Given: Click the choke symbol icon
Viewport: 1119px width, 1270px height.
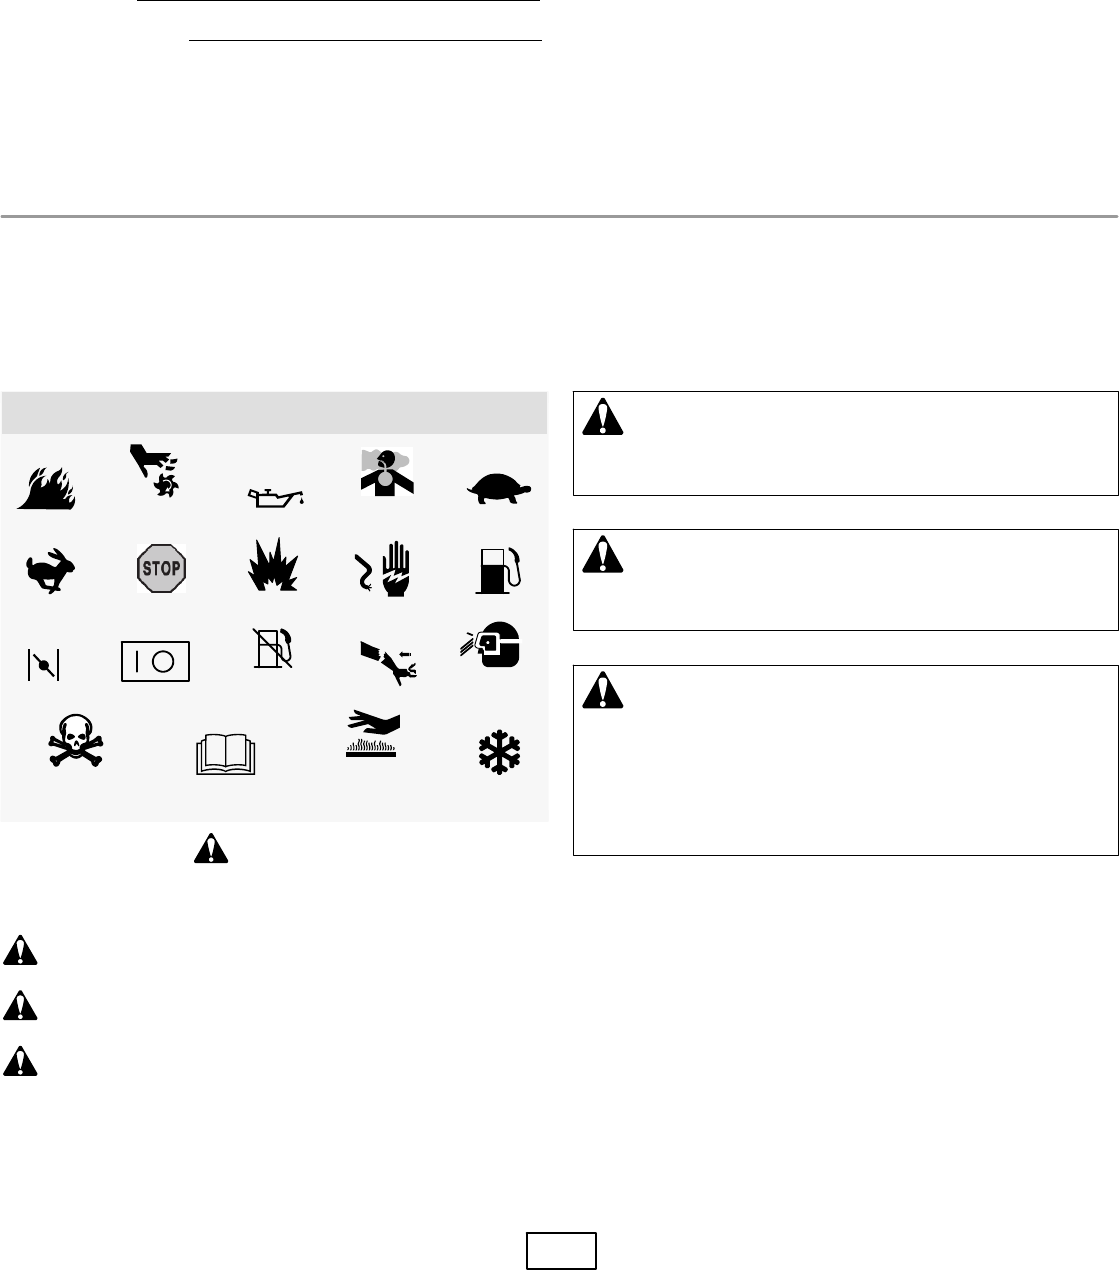Looking at the screenshot, I should (x=42, y=665).
